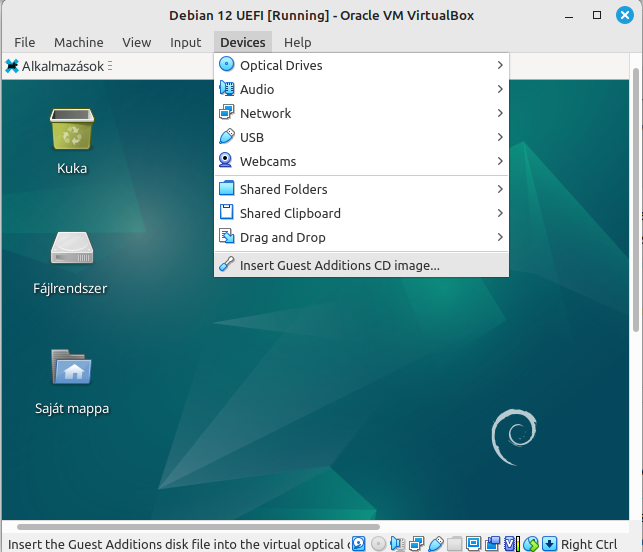This screenshot has height=552, width=643.
Task: Click the Fájlrendszer drive icon on desktop
Action: click(x=72, y=250)
